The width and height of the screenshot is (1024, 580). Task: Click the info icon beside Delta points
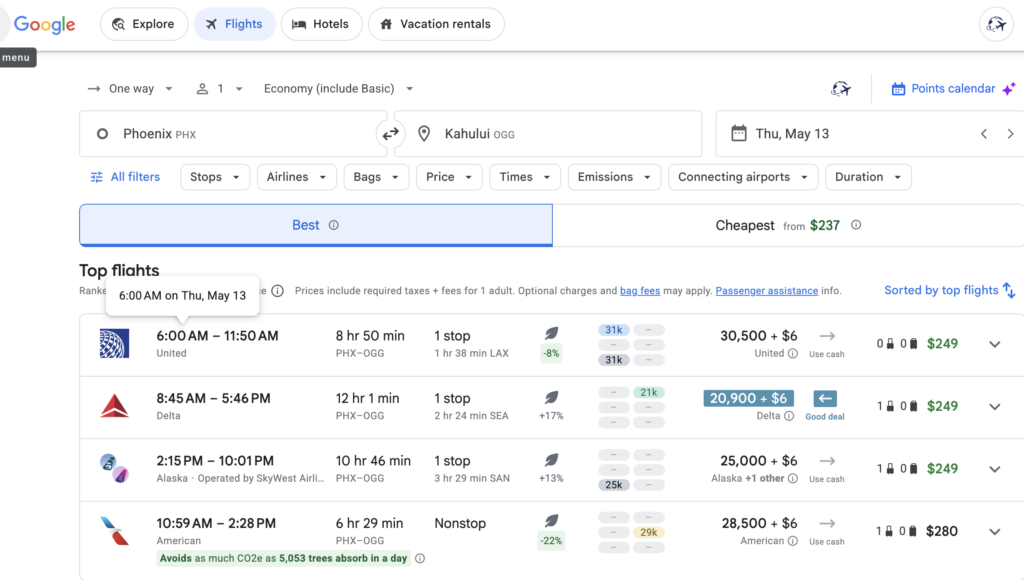pyautogui.click(x=789, y=416)
